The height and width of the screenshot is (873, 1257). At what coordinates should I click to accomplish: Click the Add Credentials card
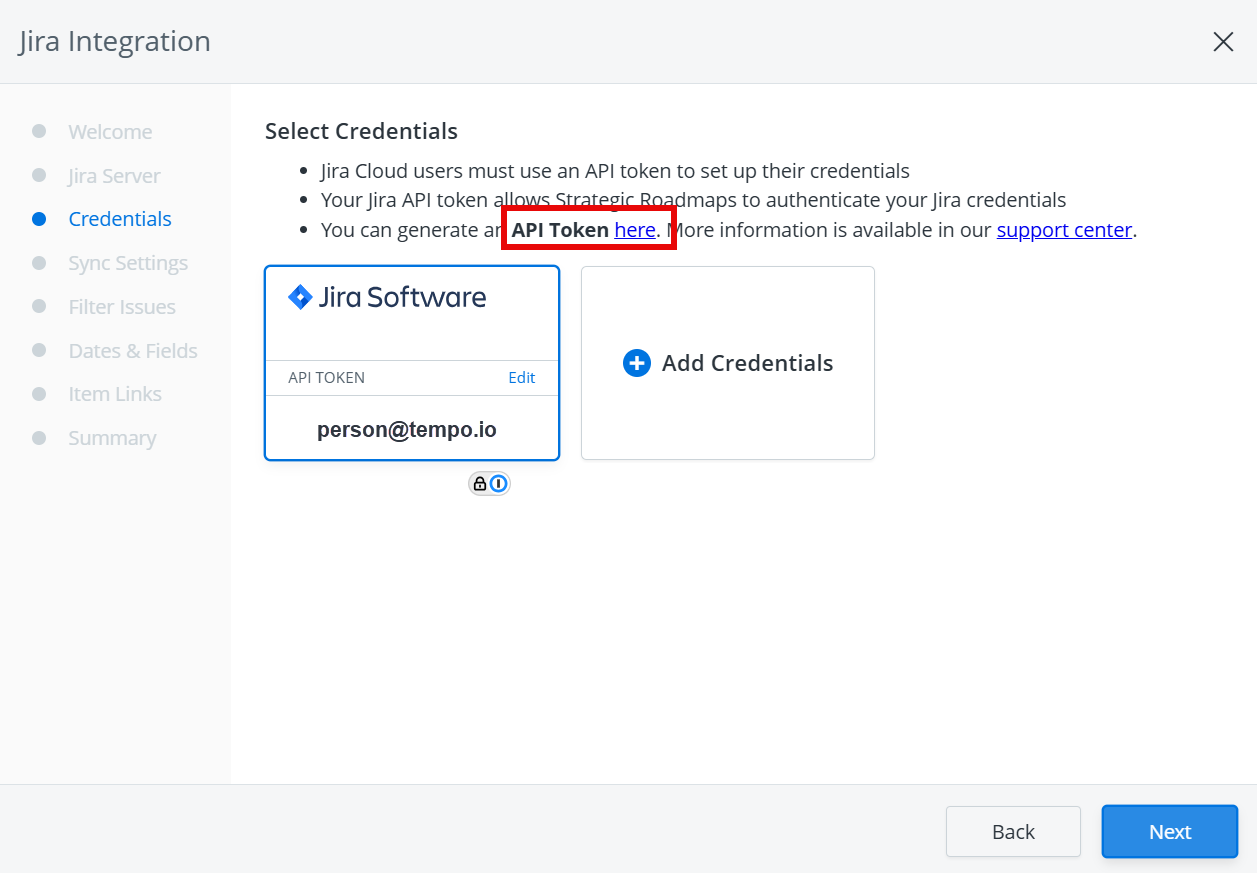(727, 363)
